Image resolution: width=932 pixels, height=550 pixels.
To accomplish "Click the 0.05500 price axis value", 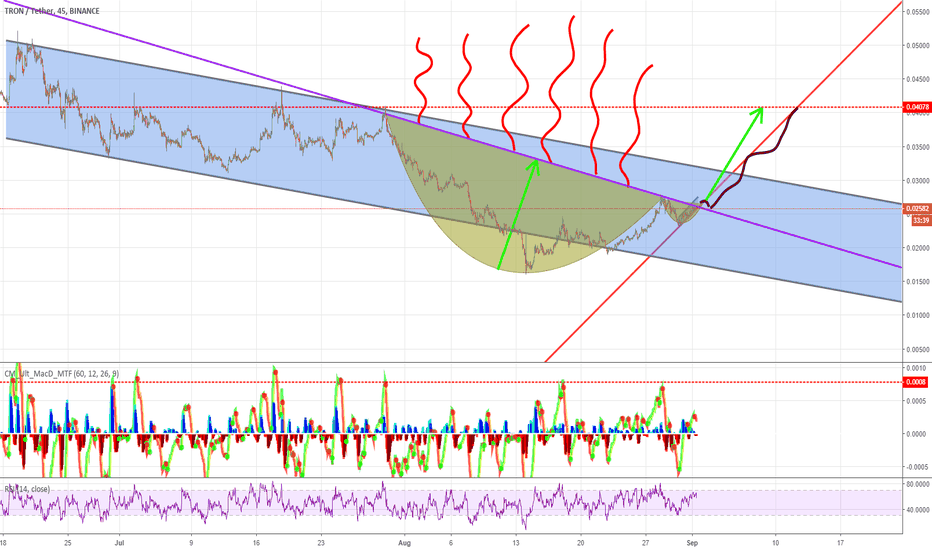I will (918, 11).
